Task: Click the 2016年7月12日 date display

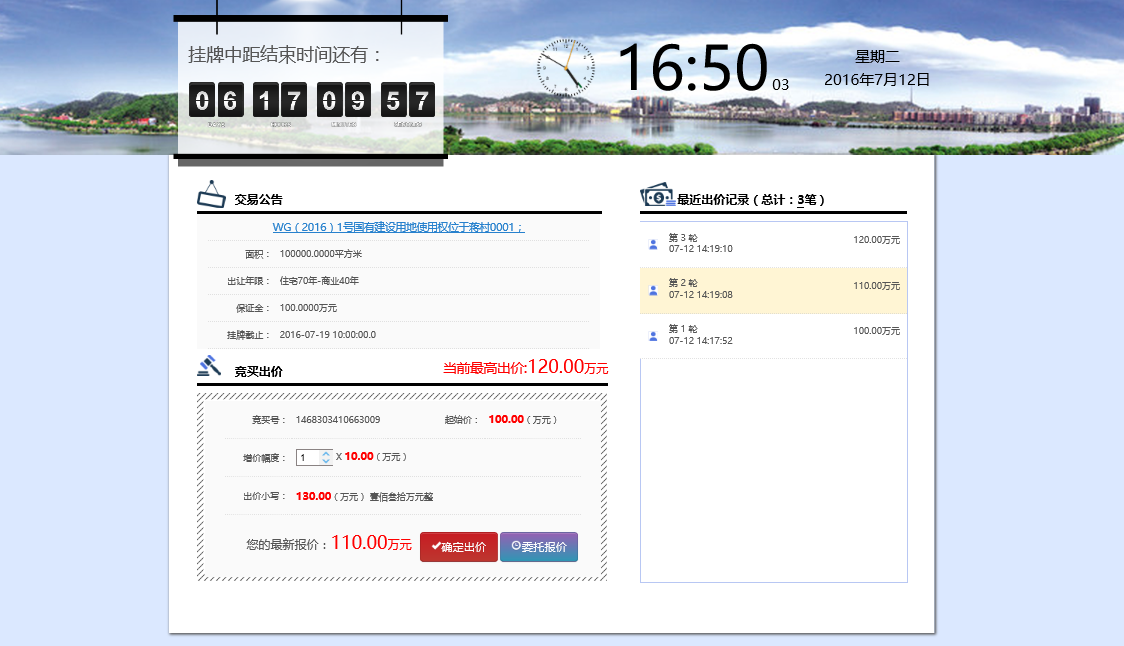Action: [x=877, y=80]
